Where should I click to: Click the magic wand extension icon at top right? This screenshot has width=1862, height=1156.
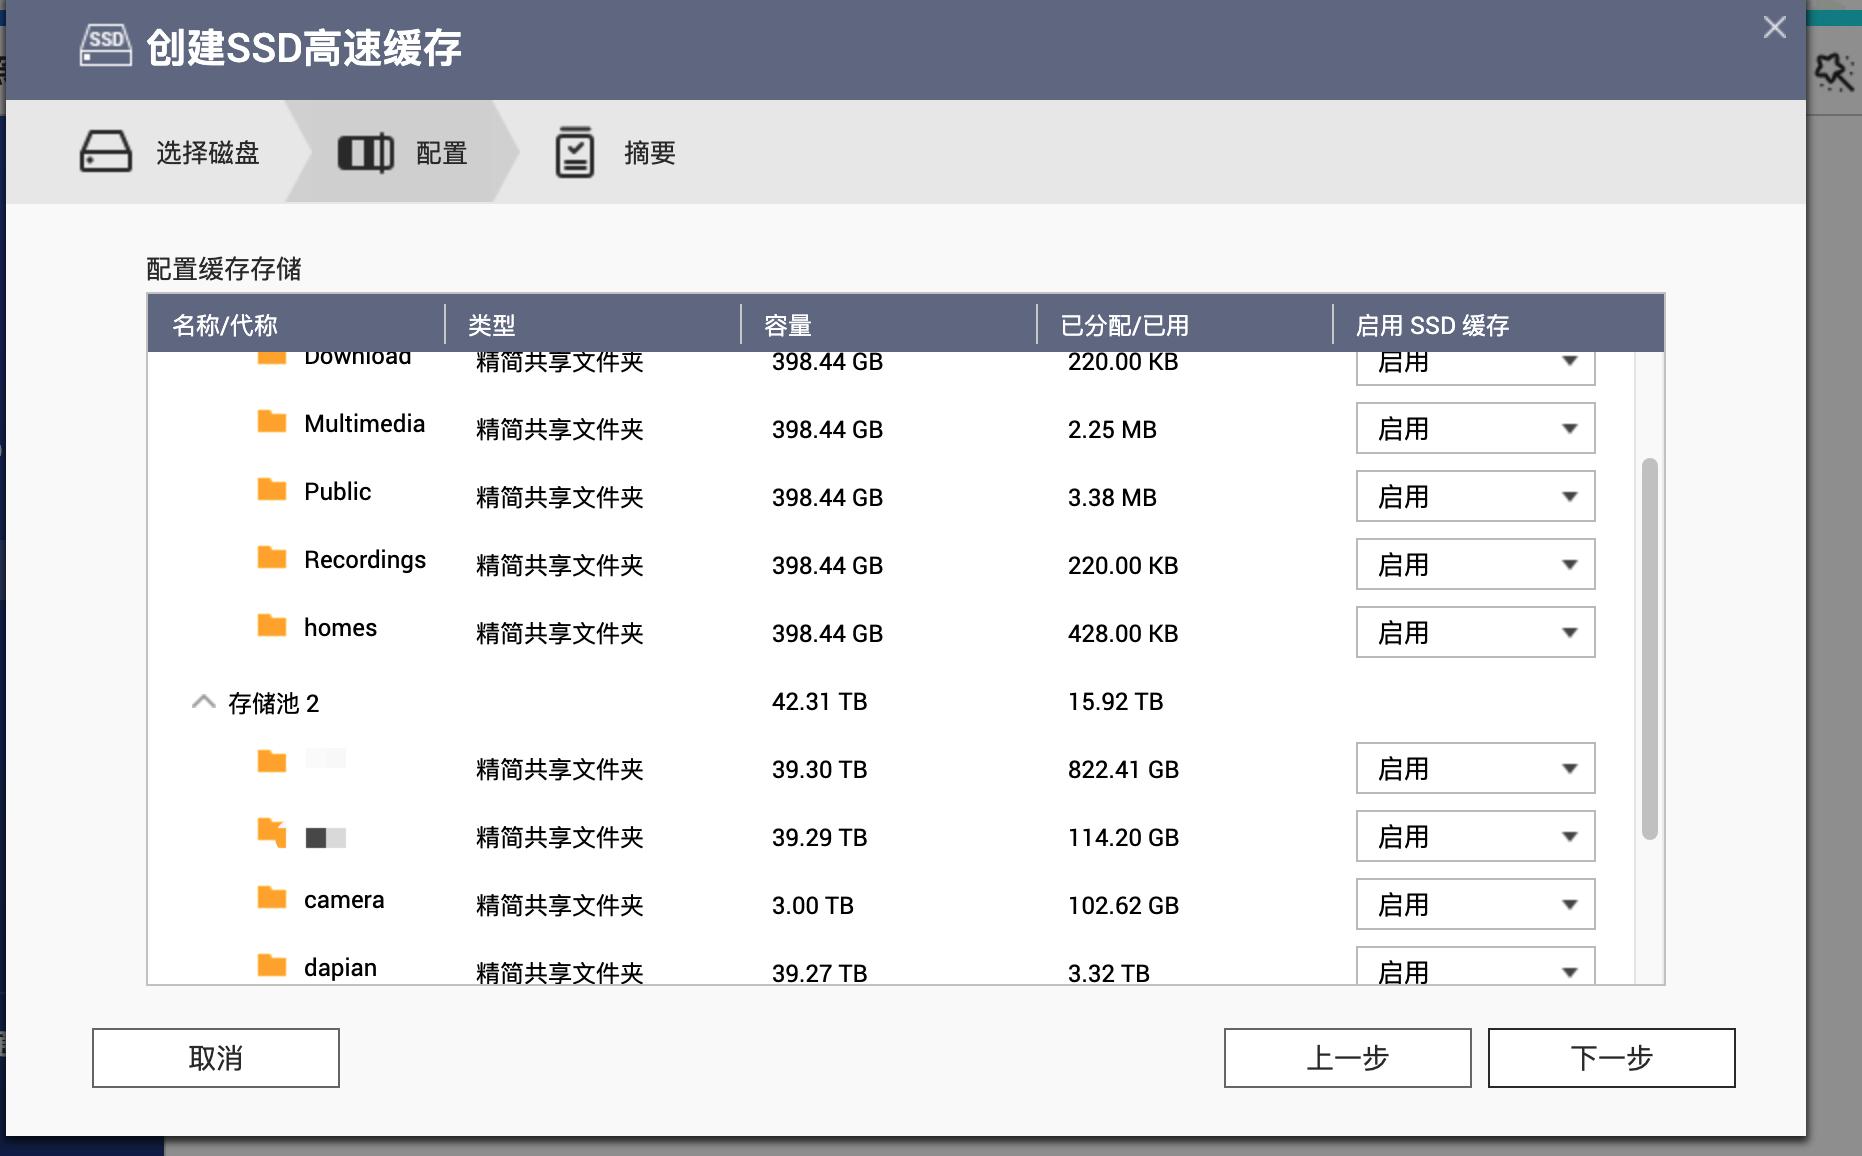(x=1833, y=70)
